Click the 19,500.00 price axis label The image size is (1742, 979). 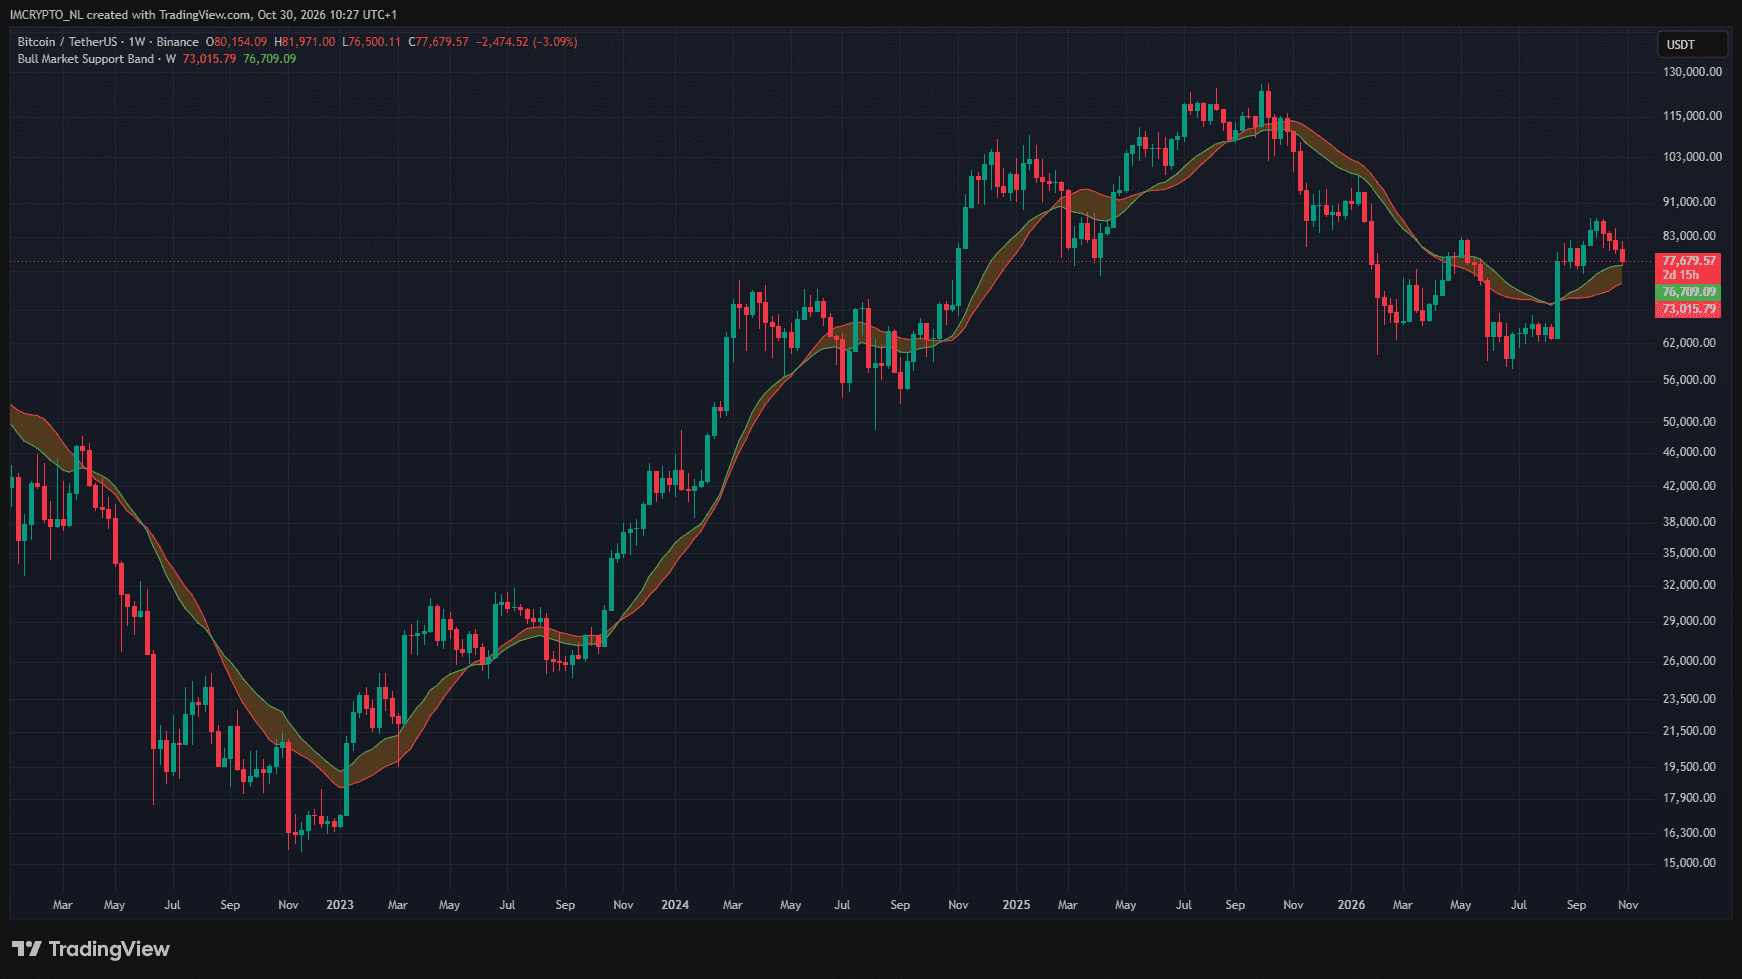(x=1689, y=767)
